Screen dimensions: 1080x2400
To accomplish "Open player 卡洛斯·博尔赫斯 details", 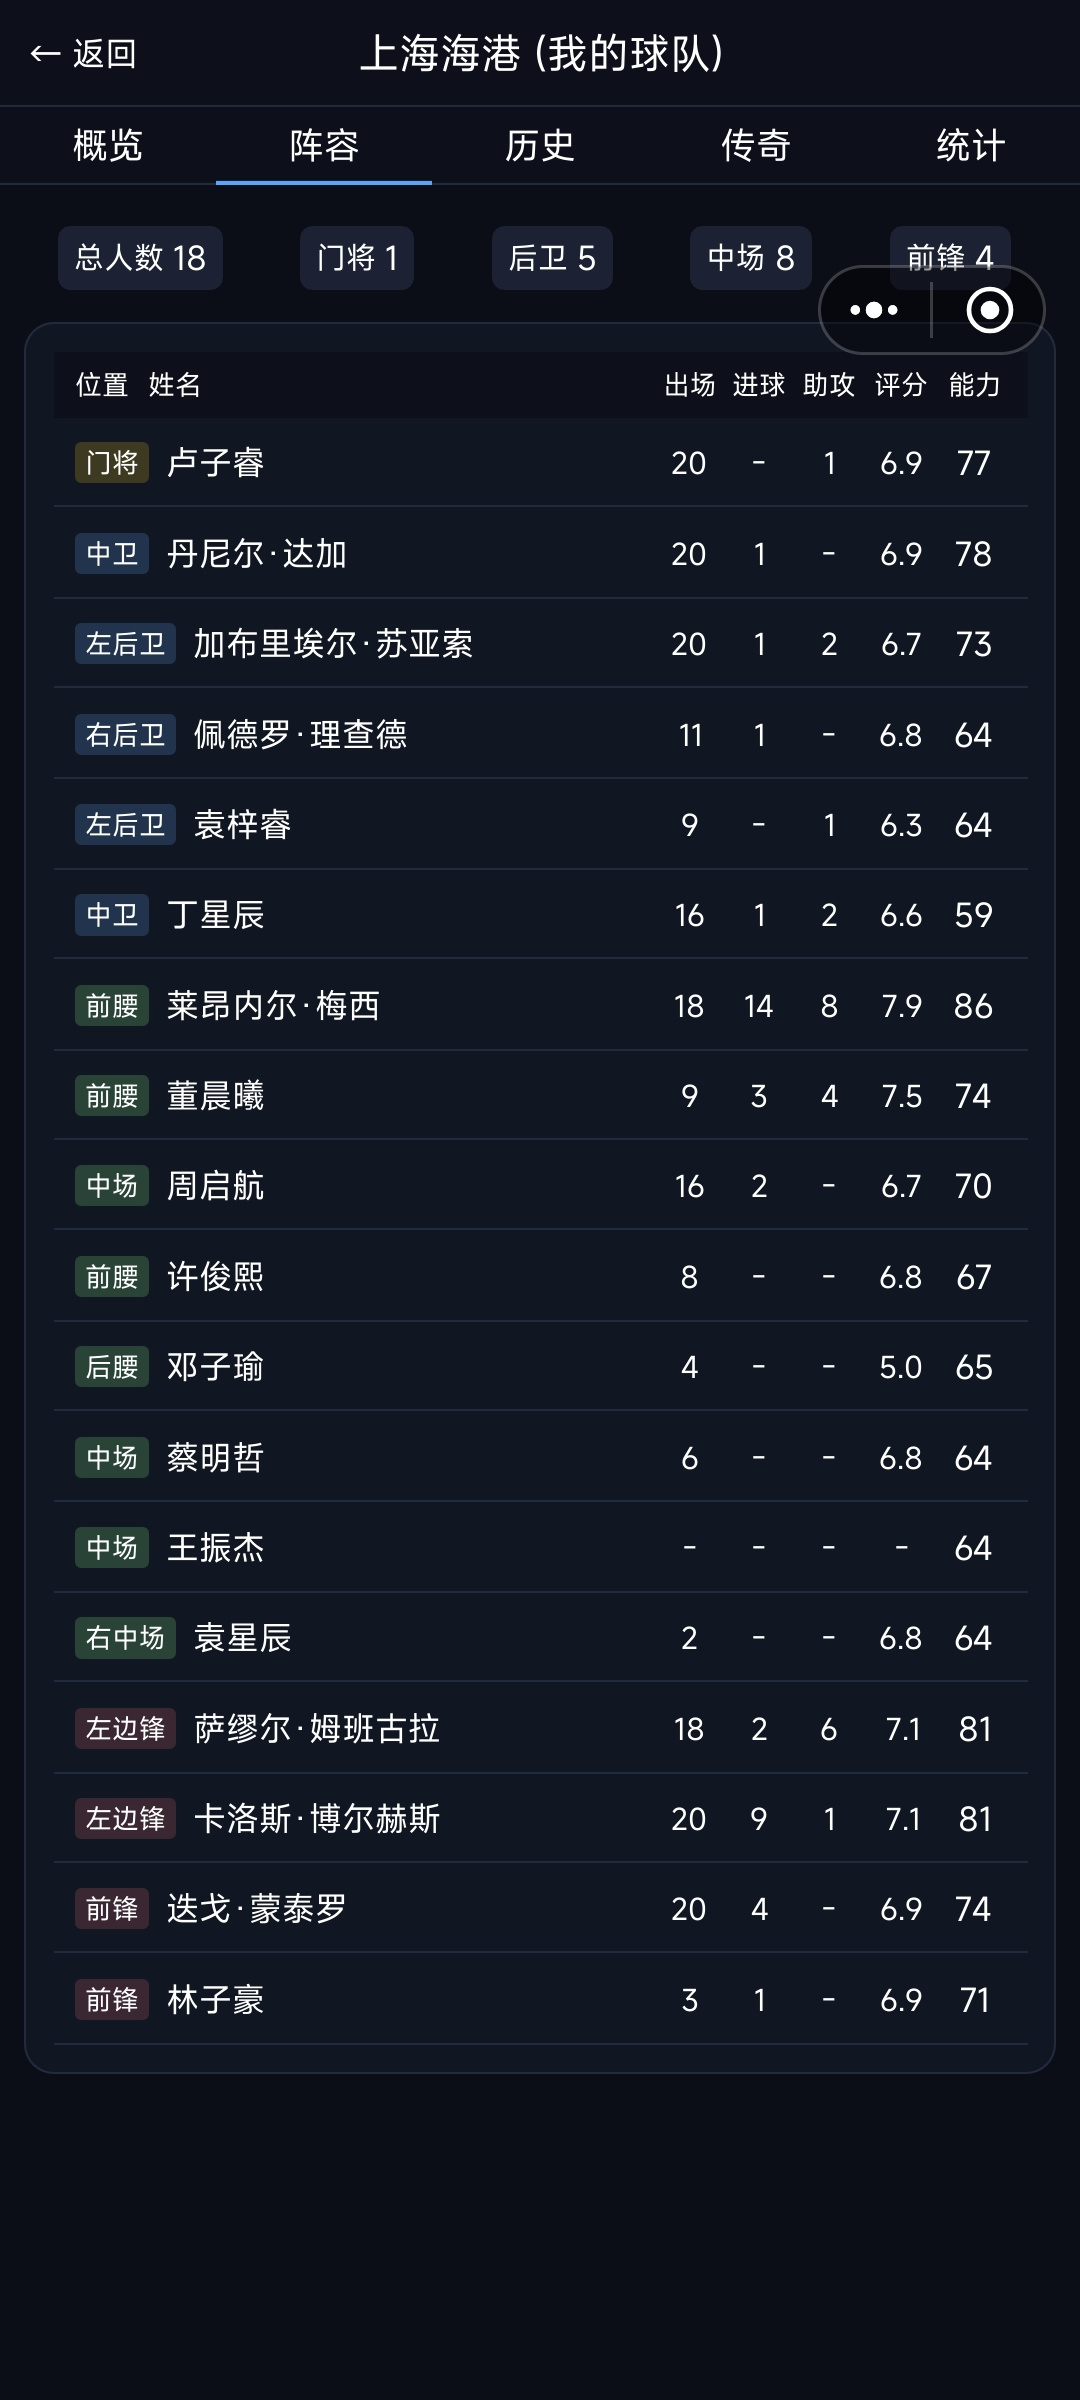I will [541, 1818].
